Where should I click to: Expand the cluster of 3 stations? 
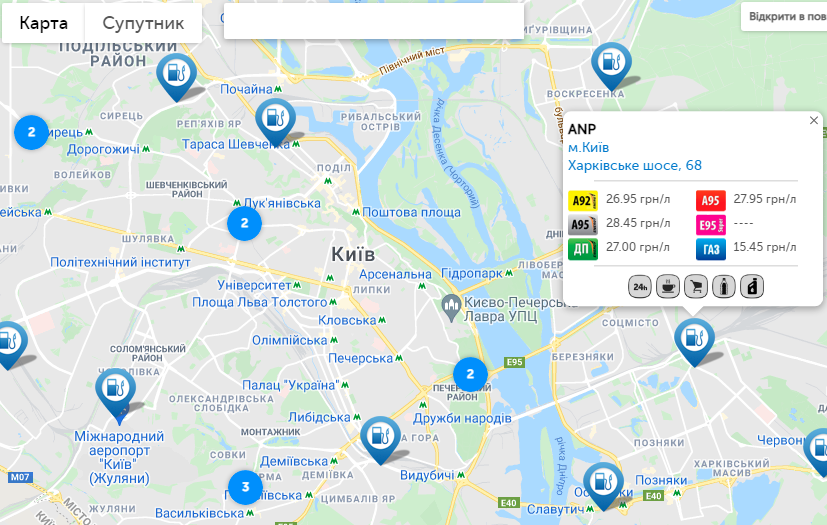245,487
